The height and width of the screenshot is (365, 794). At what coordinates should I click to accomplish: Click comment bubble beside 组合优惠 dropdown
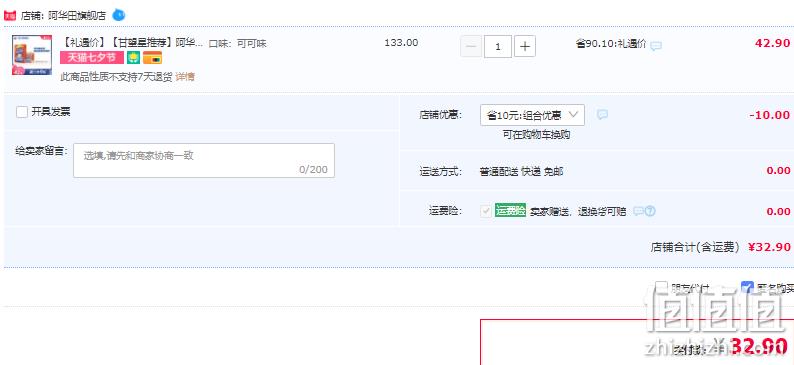point(602,114)
